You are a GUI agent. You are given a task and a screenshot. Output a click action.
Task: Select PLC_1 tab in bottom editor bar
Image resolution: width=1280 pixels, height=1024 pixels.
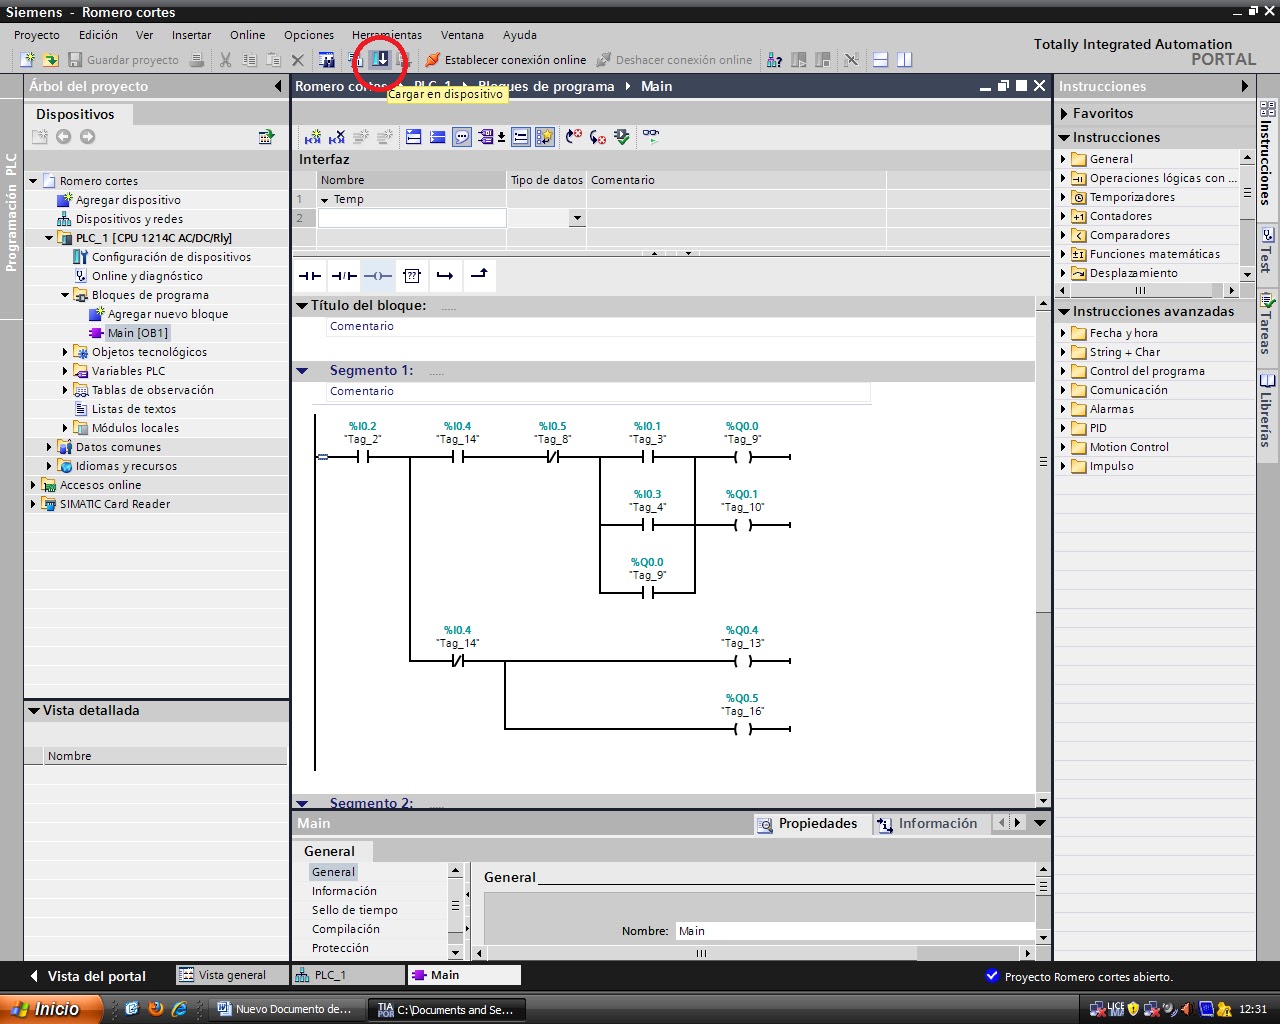pos(348,975)
